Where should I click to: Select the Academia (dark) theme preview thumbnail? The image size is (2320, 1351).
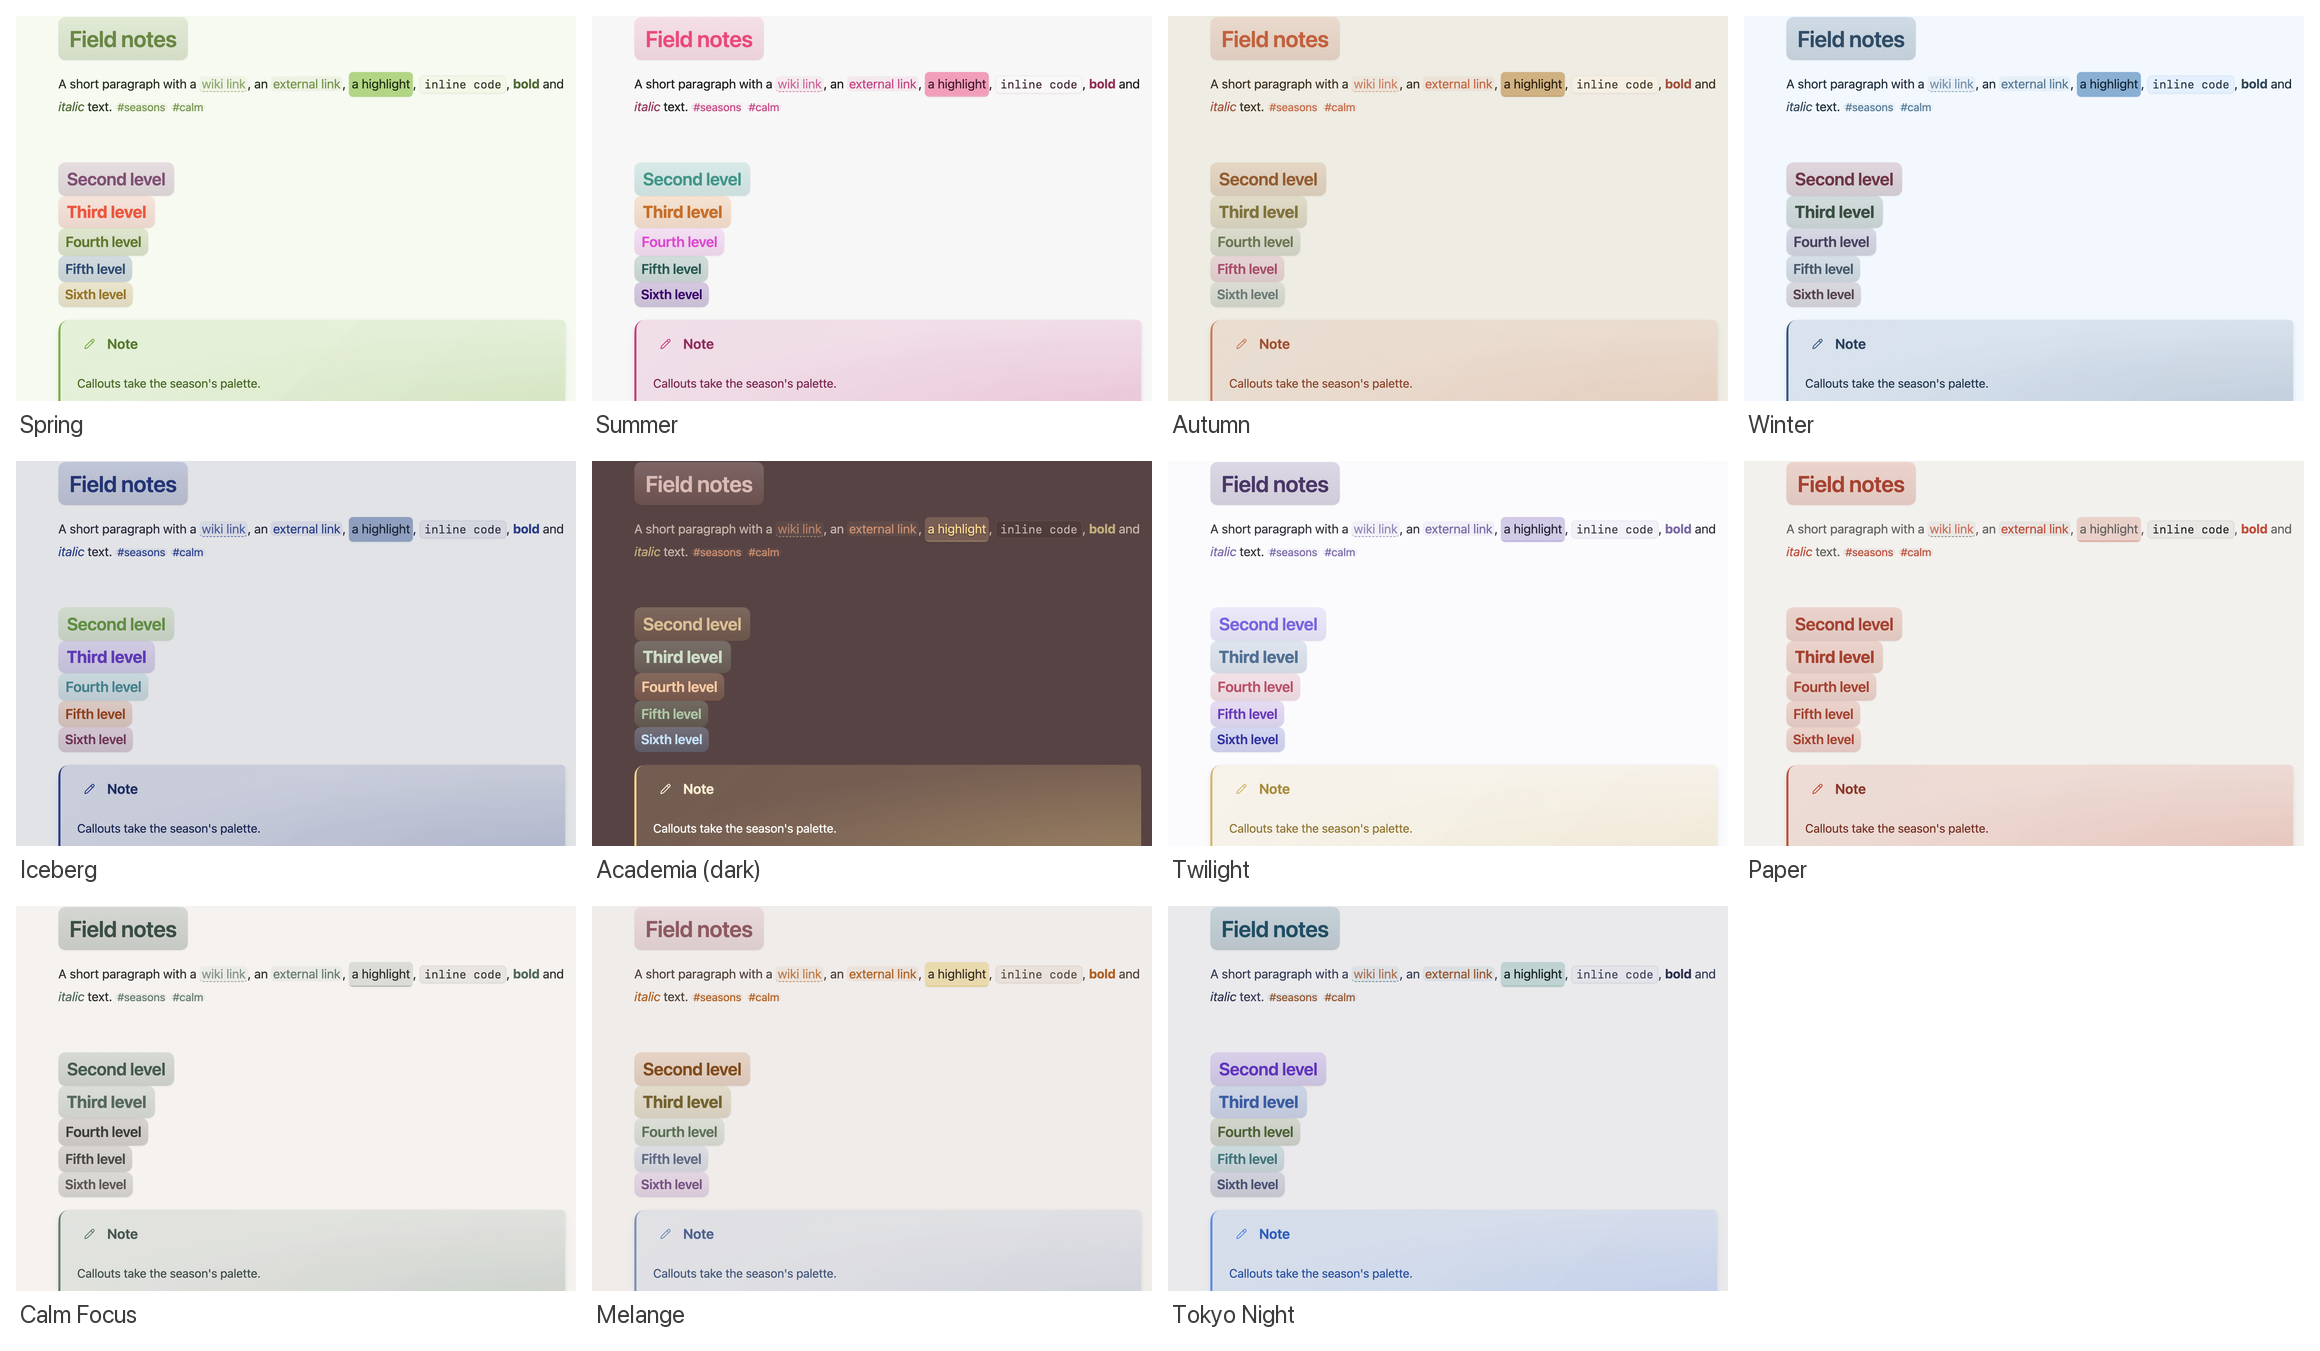pos(872,653)
